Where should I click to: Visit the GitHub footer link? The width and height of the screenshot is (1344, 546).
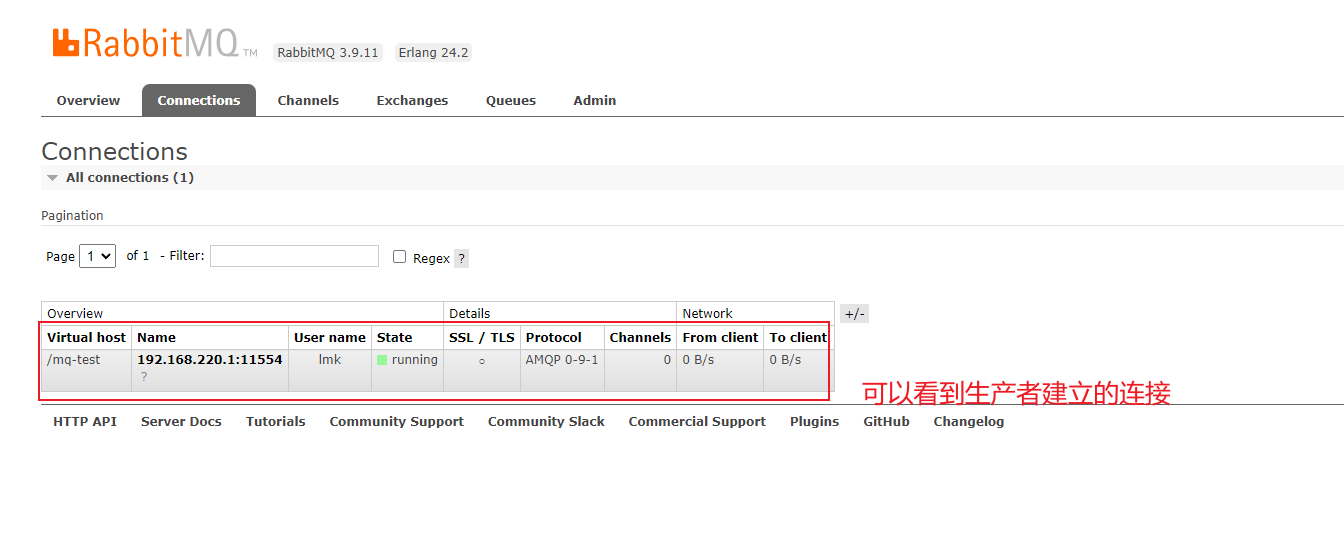coord(886,422)
